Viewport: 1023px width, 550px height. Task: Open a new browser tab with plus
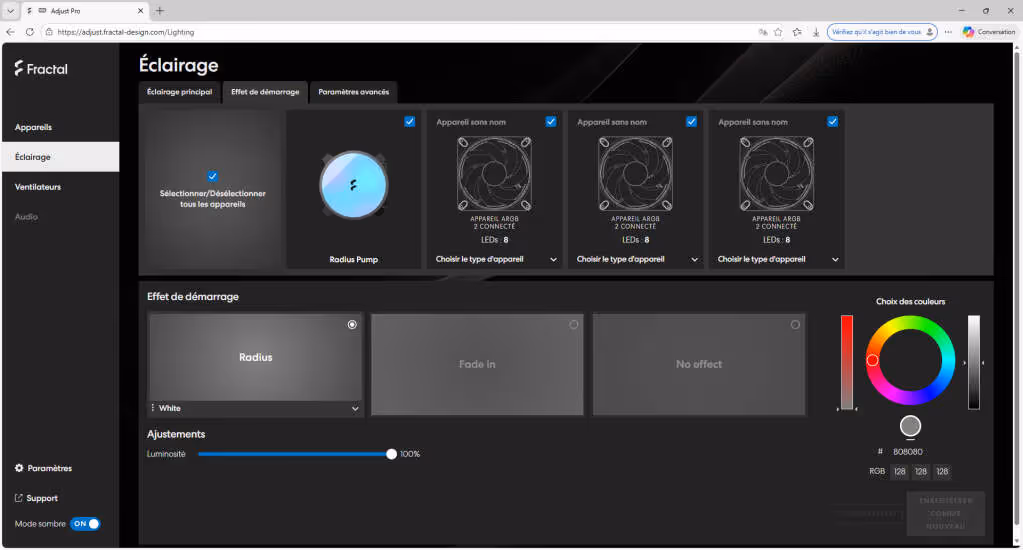(160, 10)
